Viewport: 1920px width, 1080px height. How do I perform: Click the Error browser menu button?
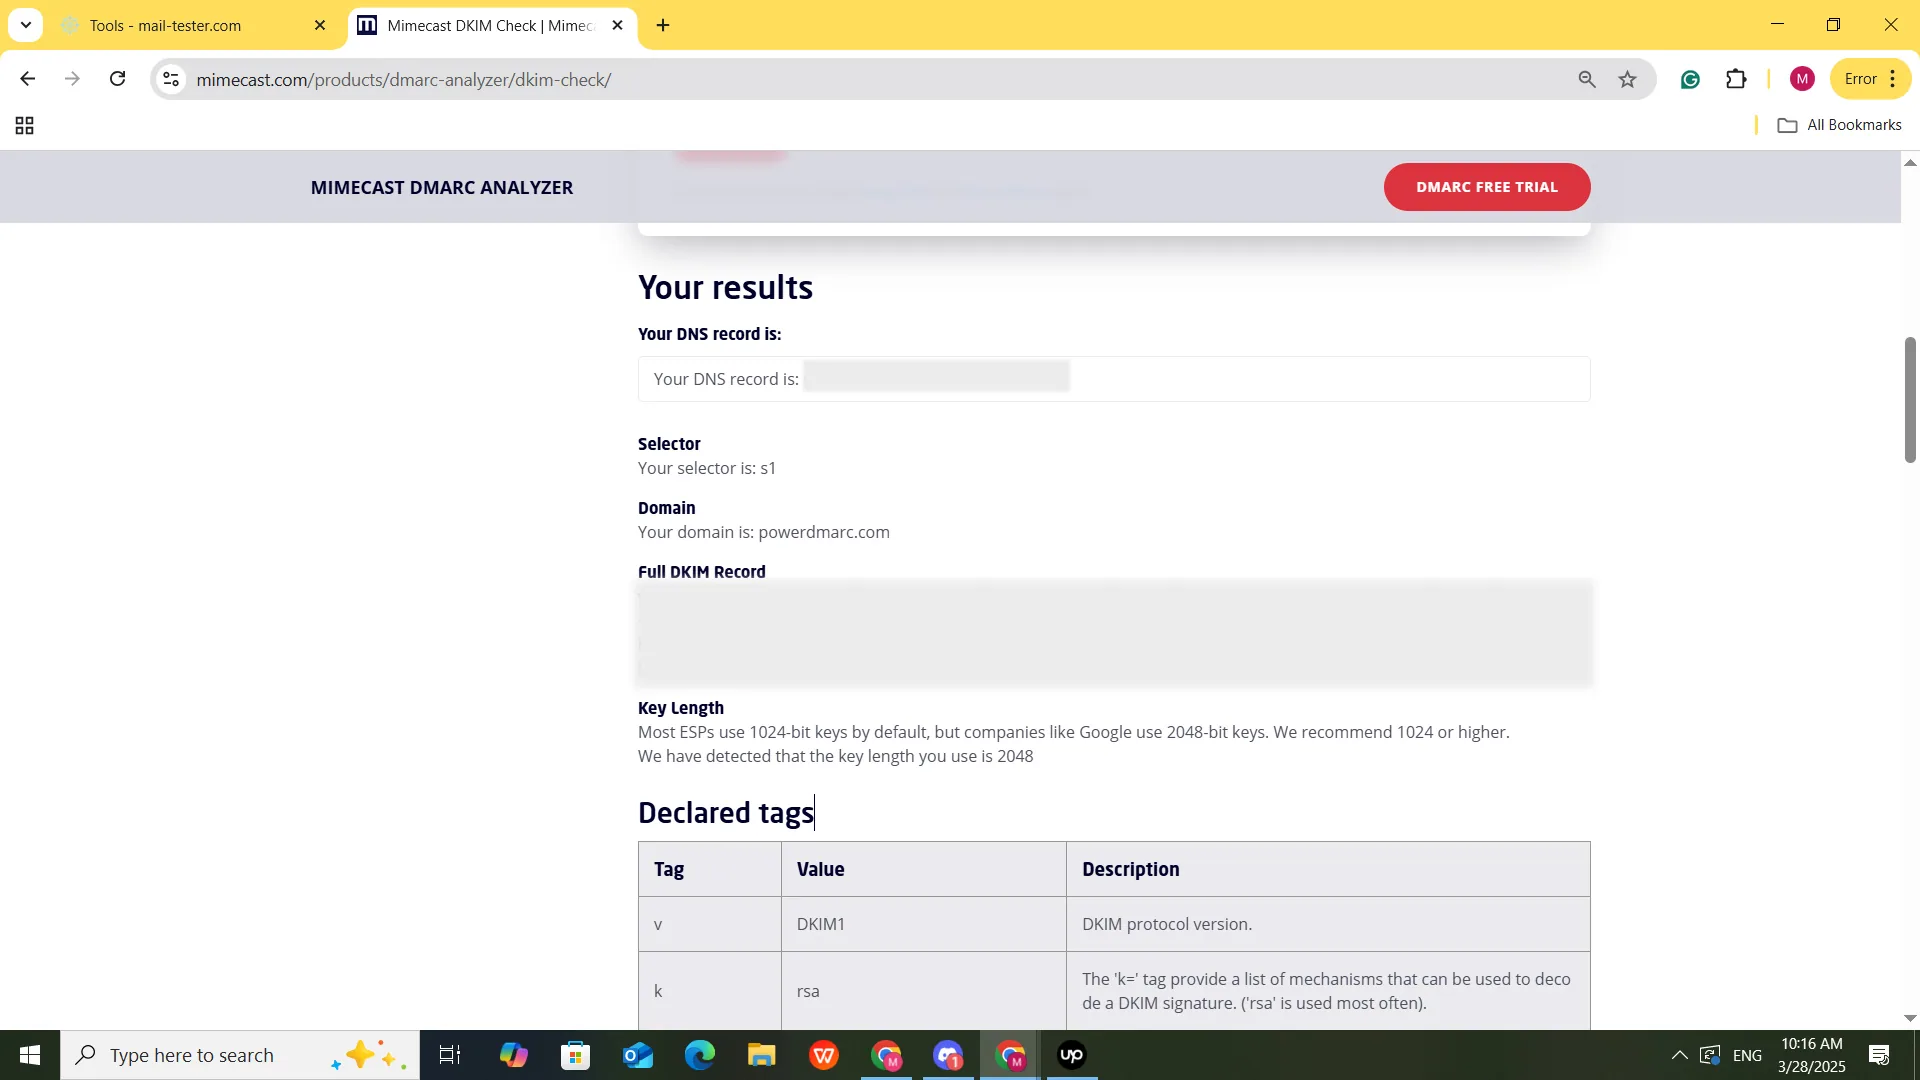pos(1870,79)
